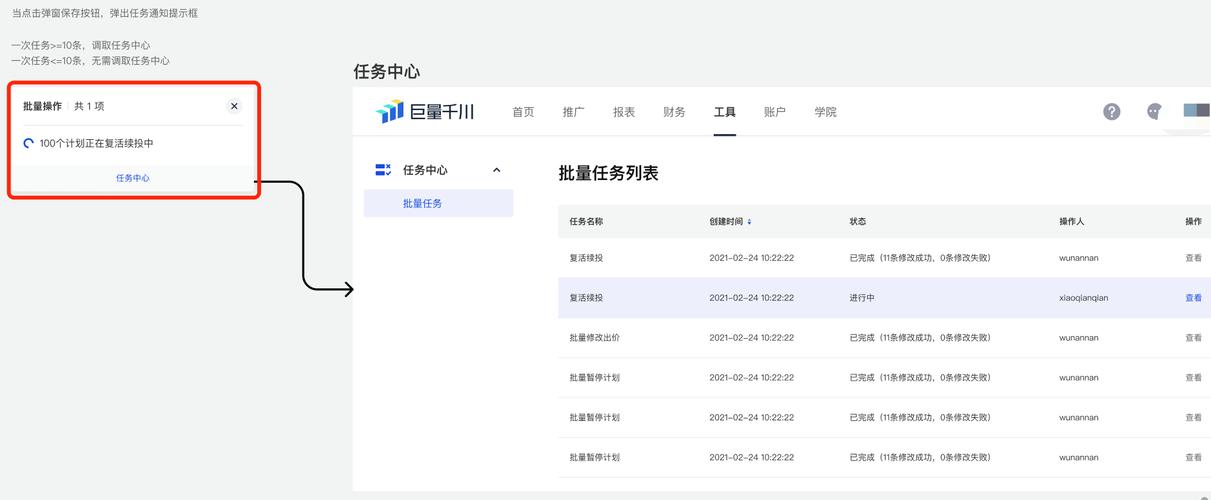Open the 推广 tab

tap(573, 112)
